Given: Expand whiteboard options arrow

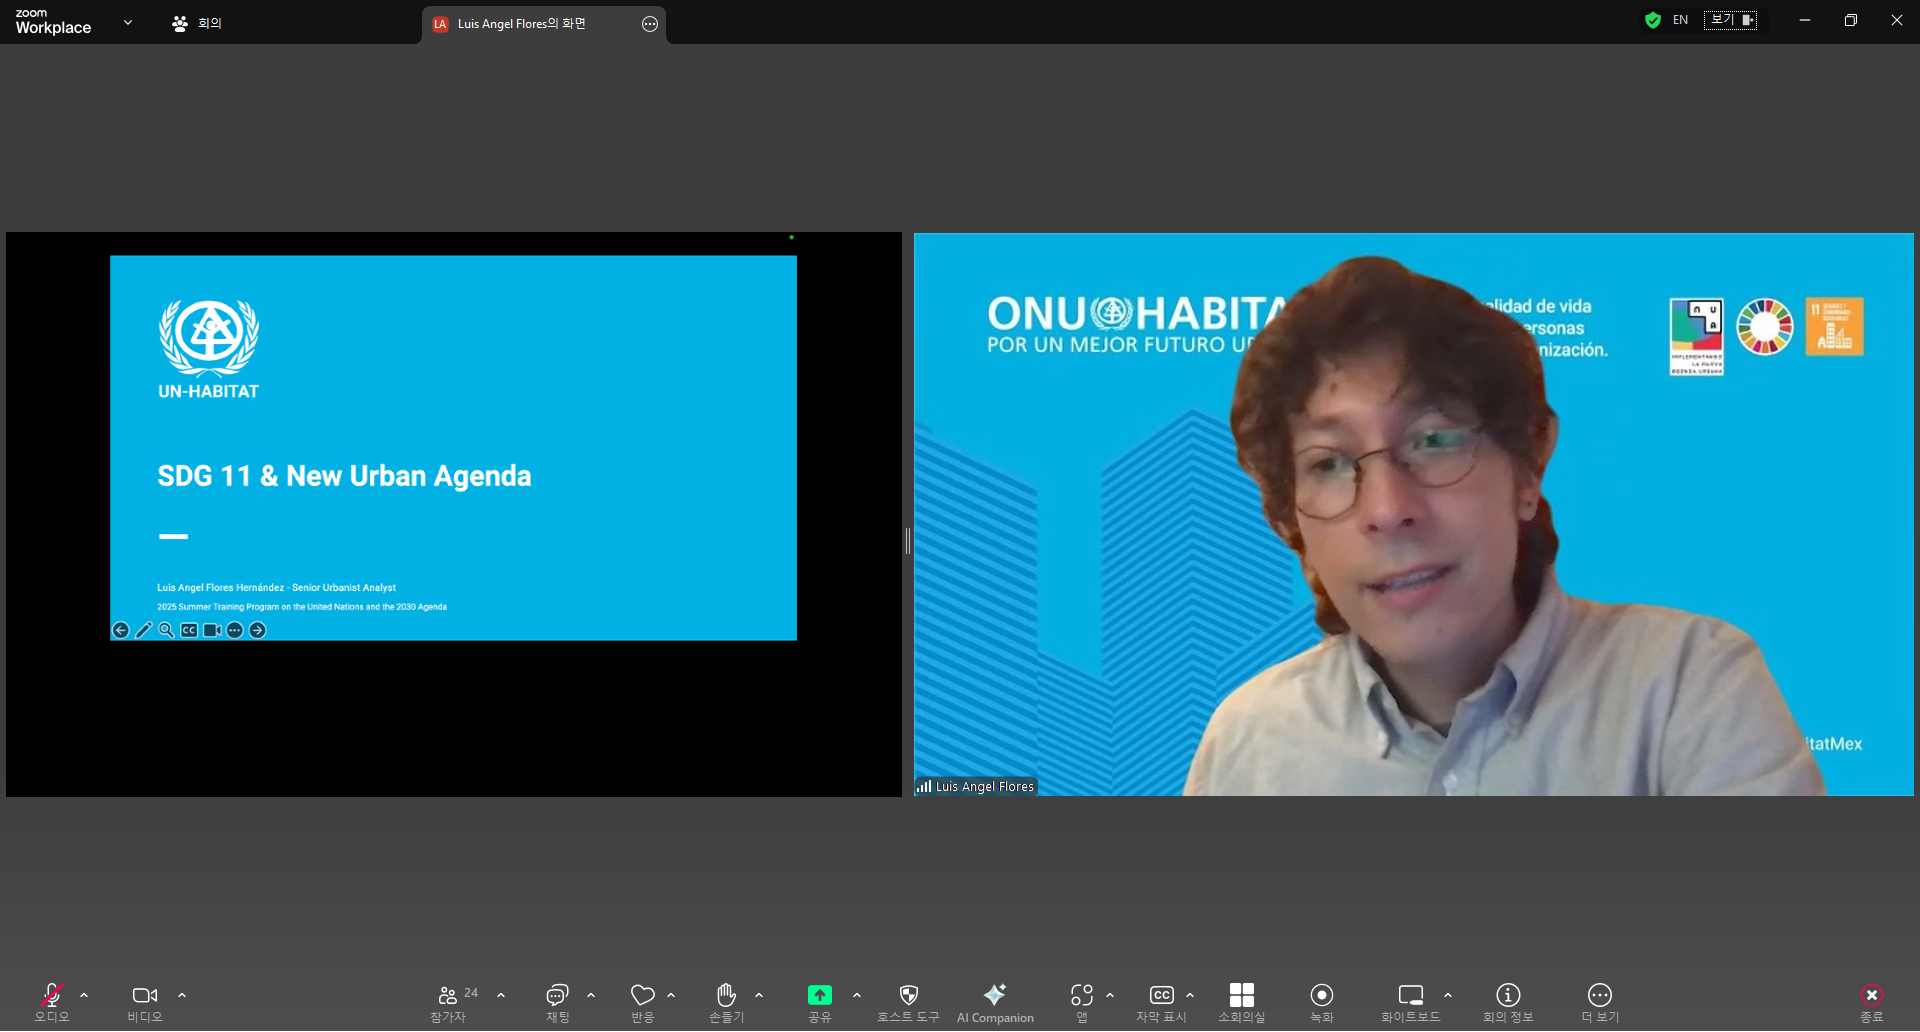Looking at the screenshot, I should coord(1448,995).
